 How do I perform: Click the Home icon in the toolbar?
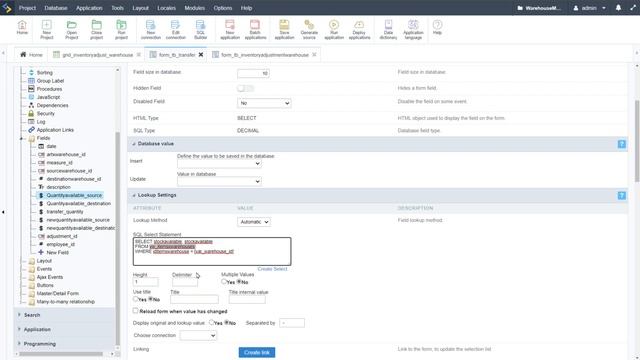point(22,28)
